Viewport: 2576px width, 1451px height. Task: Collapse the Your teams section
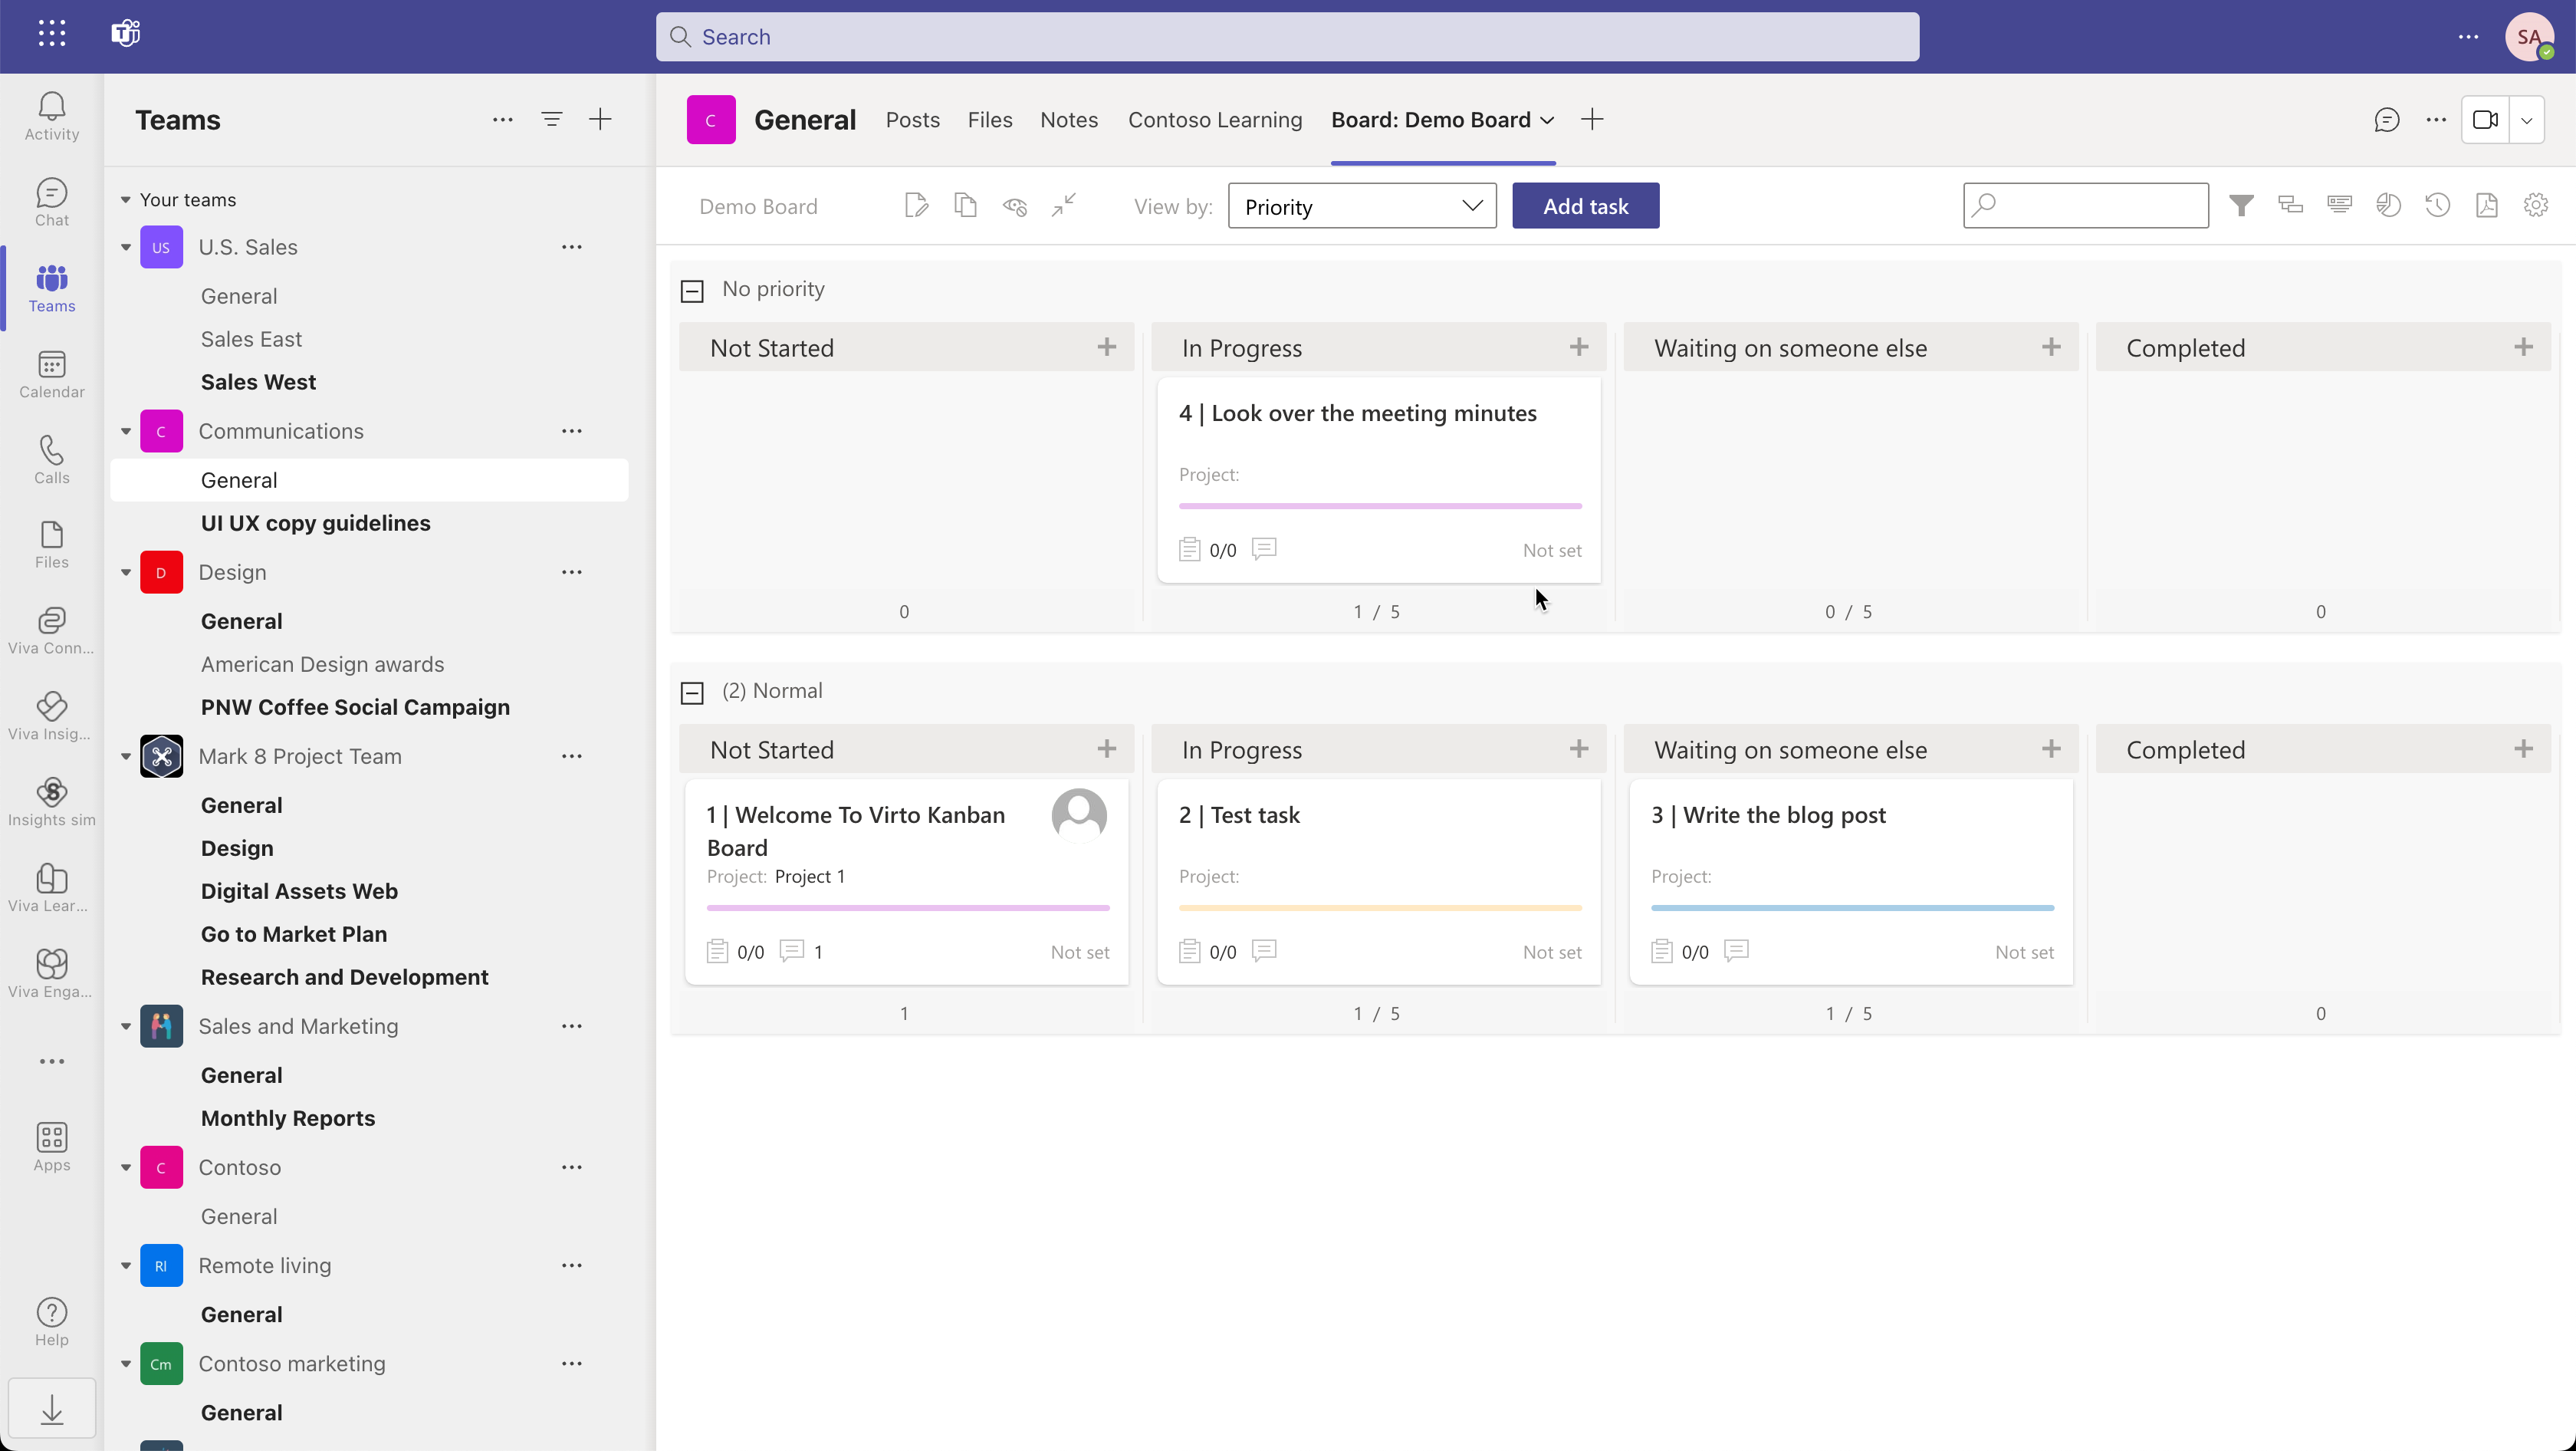126,200
